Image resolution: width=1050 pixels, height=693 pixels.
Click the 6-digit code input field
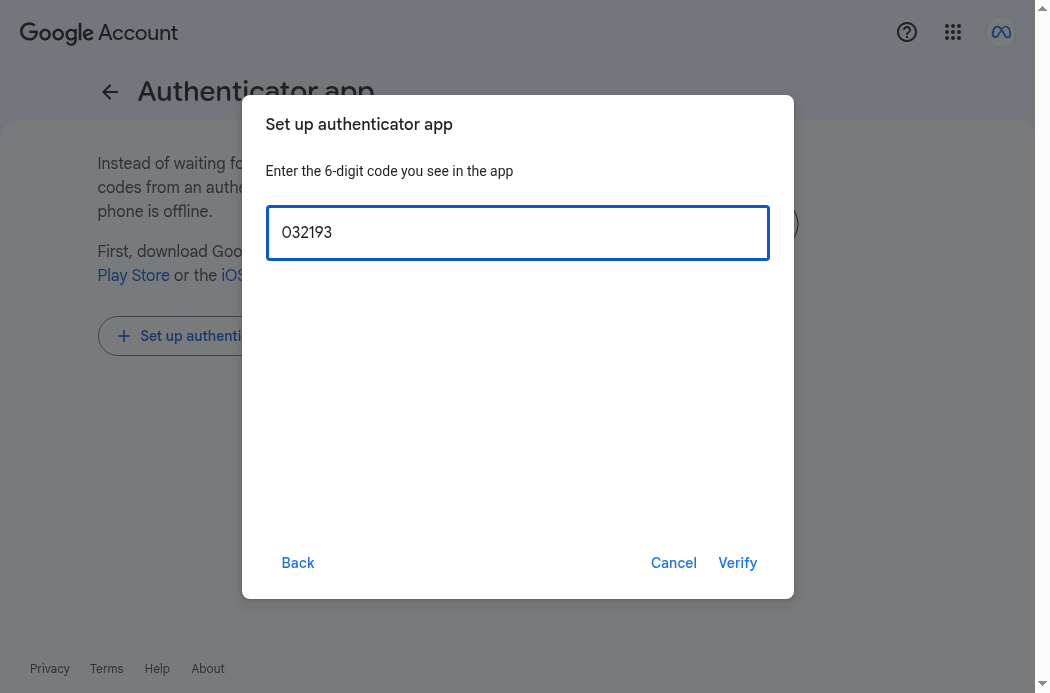(x=518, y=233)
